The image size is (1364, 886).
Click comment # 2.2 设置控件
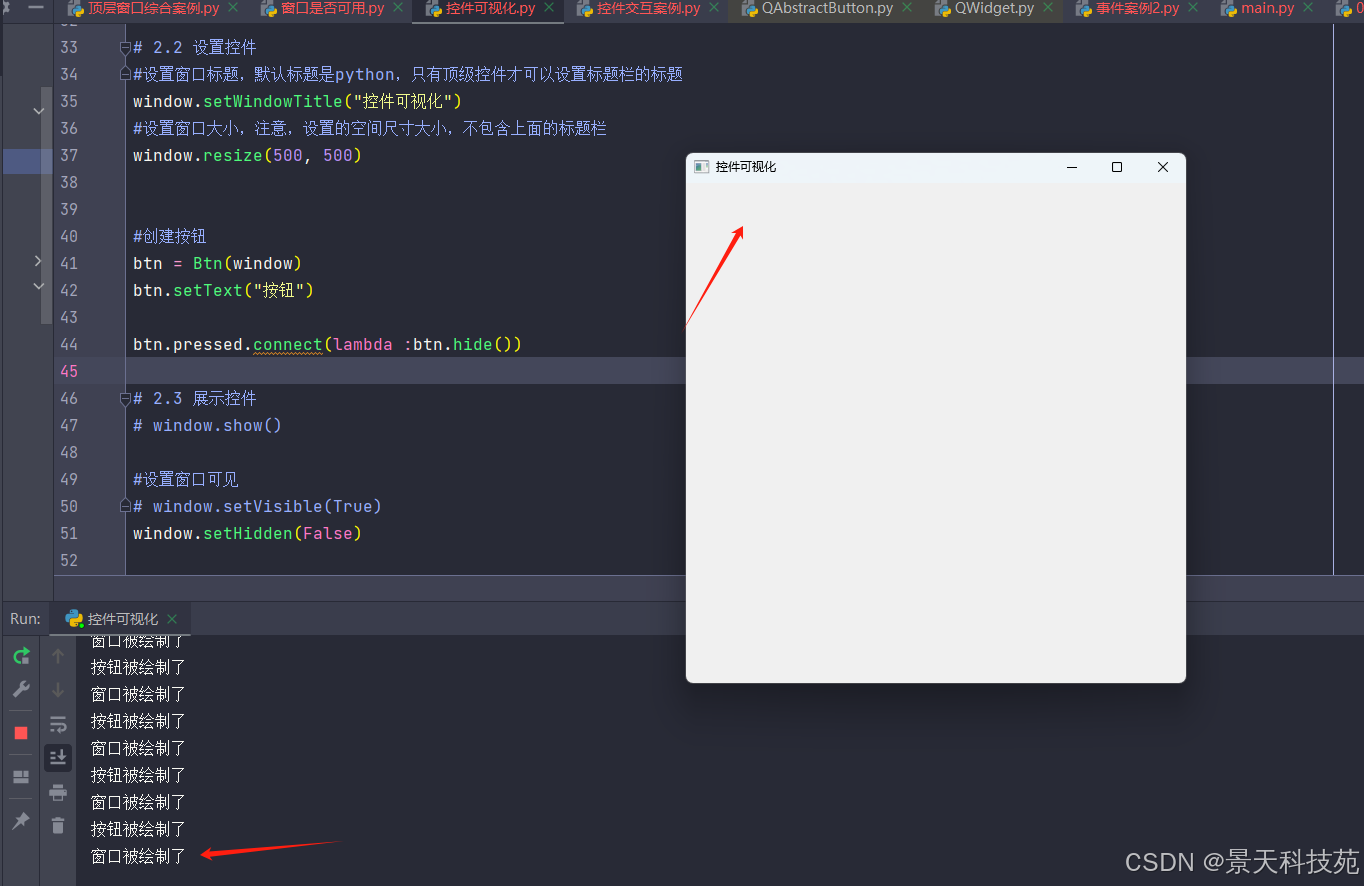(195, 47)
